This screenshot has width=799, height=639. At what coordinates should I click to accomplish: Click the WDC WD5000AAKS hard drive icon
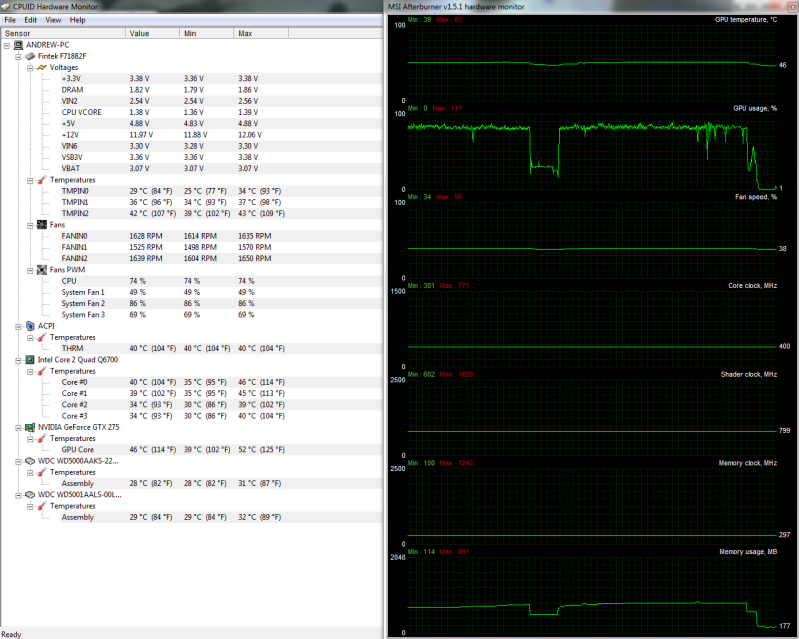pos(30,461)
